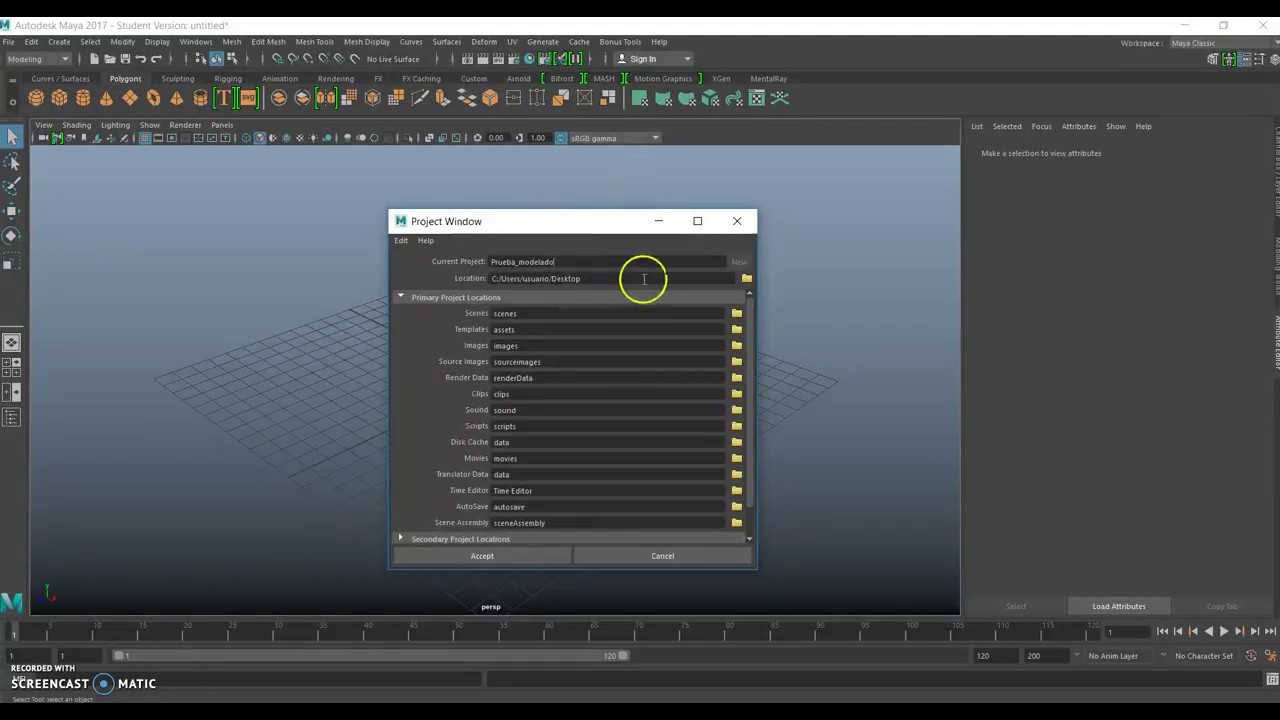Viewport: 1280px width, 720px height.
Task: Open the No Anim Layer dropdown
Action: [1113, 656]
